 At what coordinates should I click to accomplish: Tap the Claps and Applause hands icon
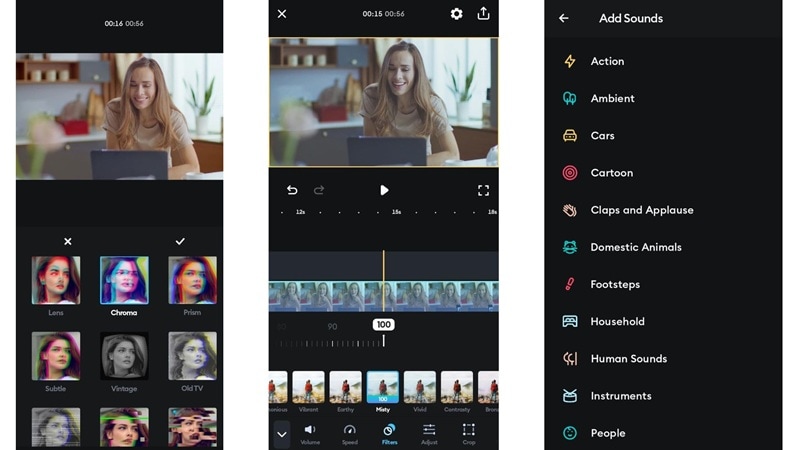pyautogui.click(x=570, y=210)
